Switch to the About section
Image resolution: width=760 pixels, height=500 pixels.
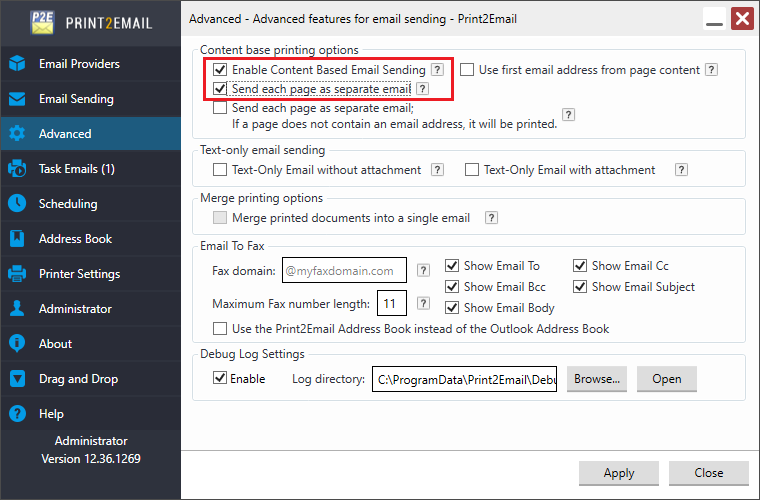coord(55,344)
